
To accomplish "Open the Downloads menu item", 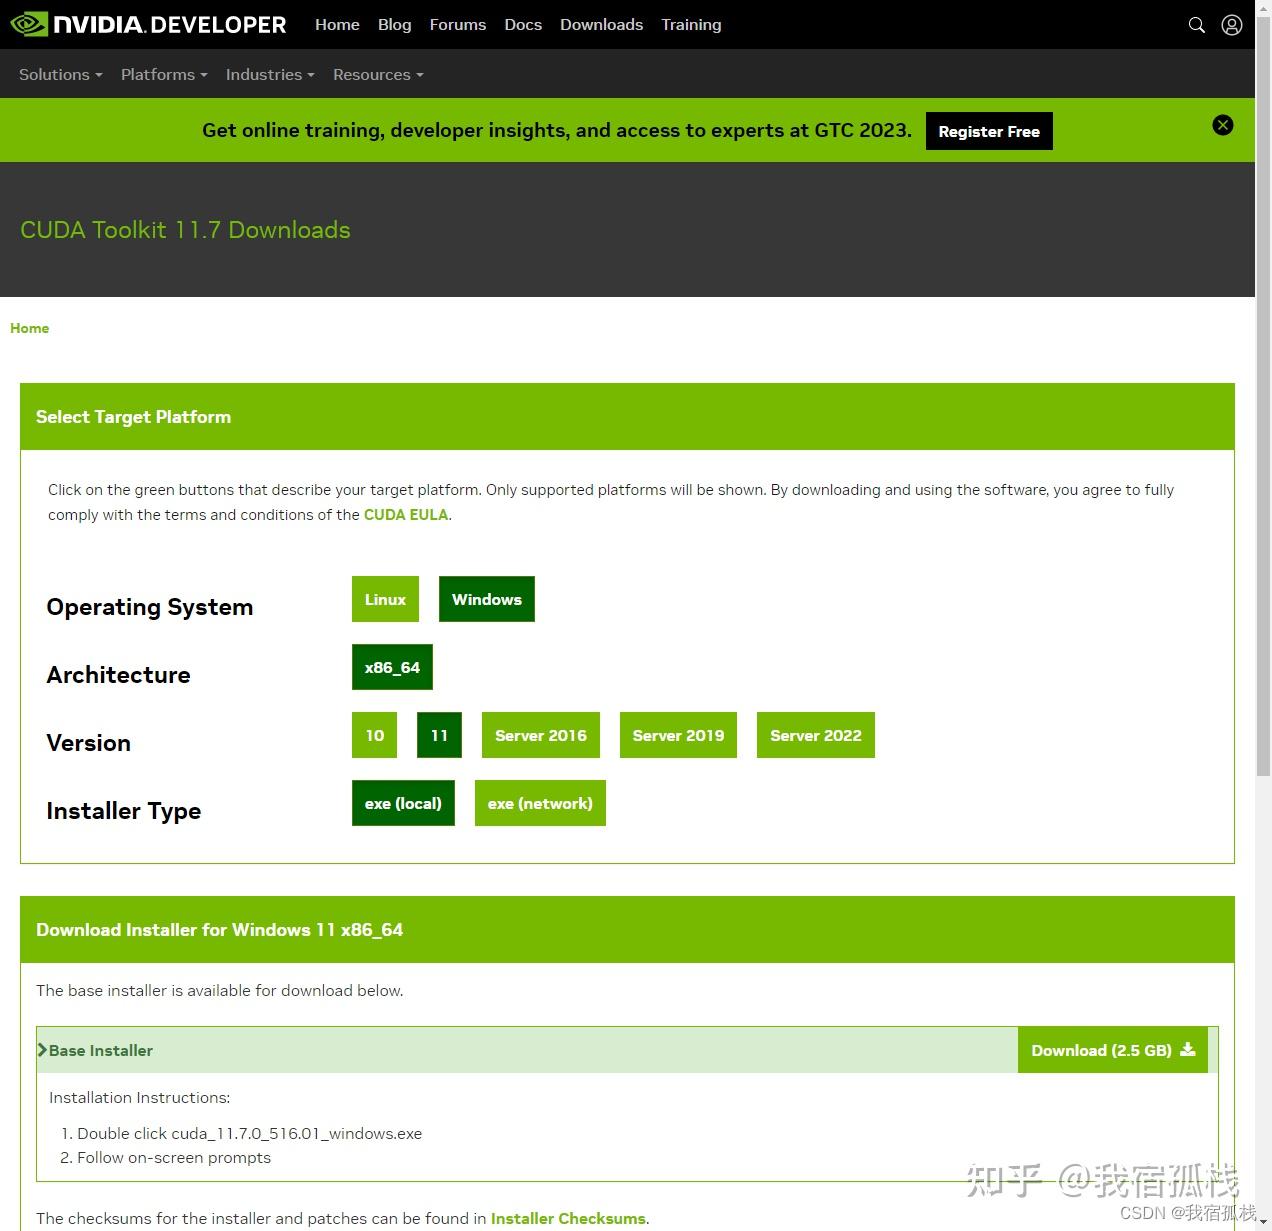I will pos(601,24).
